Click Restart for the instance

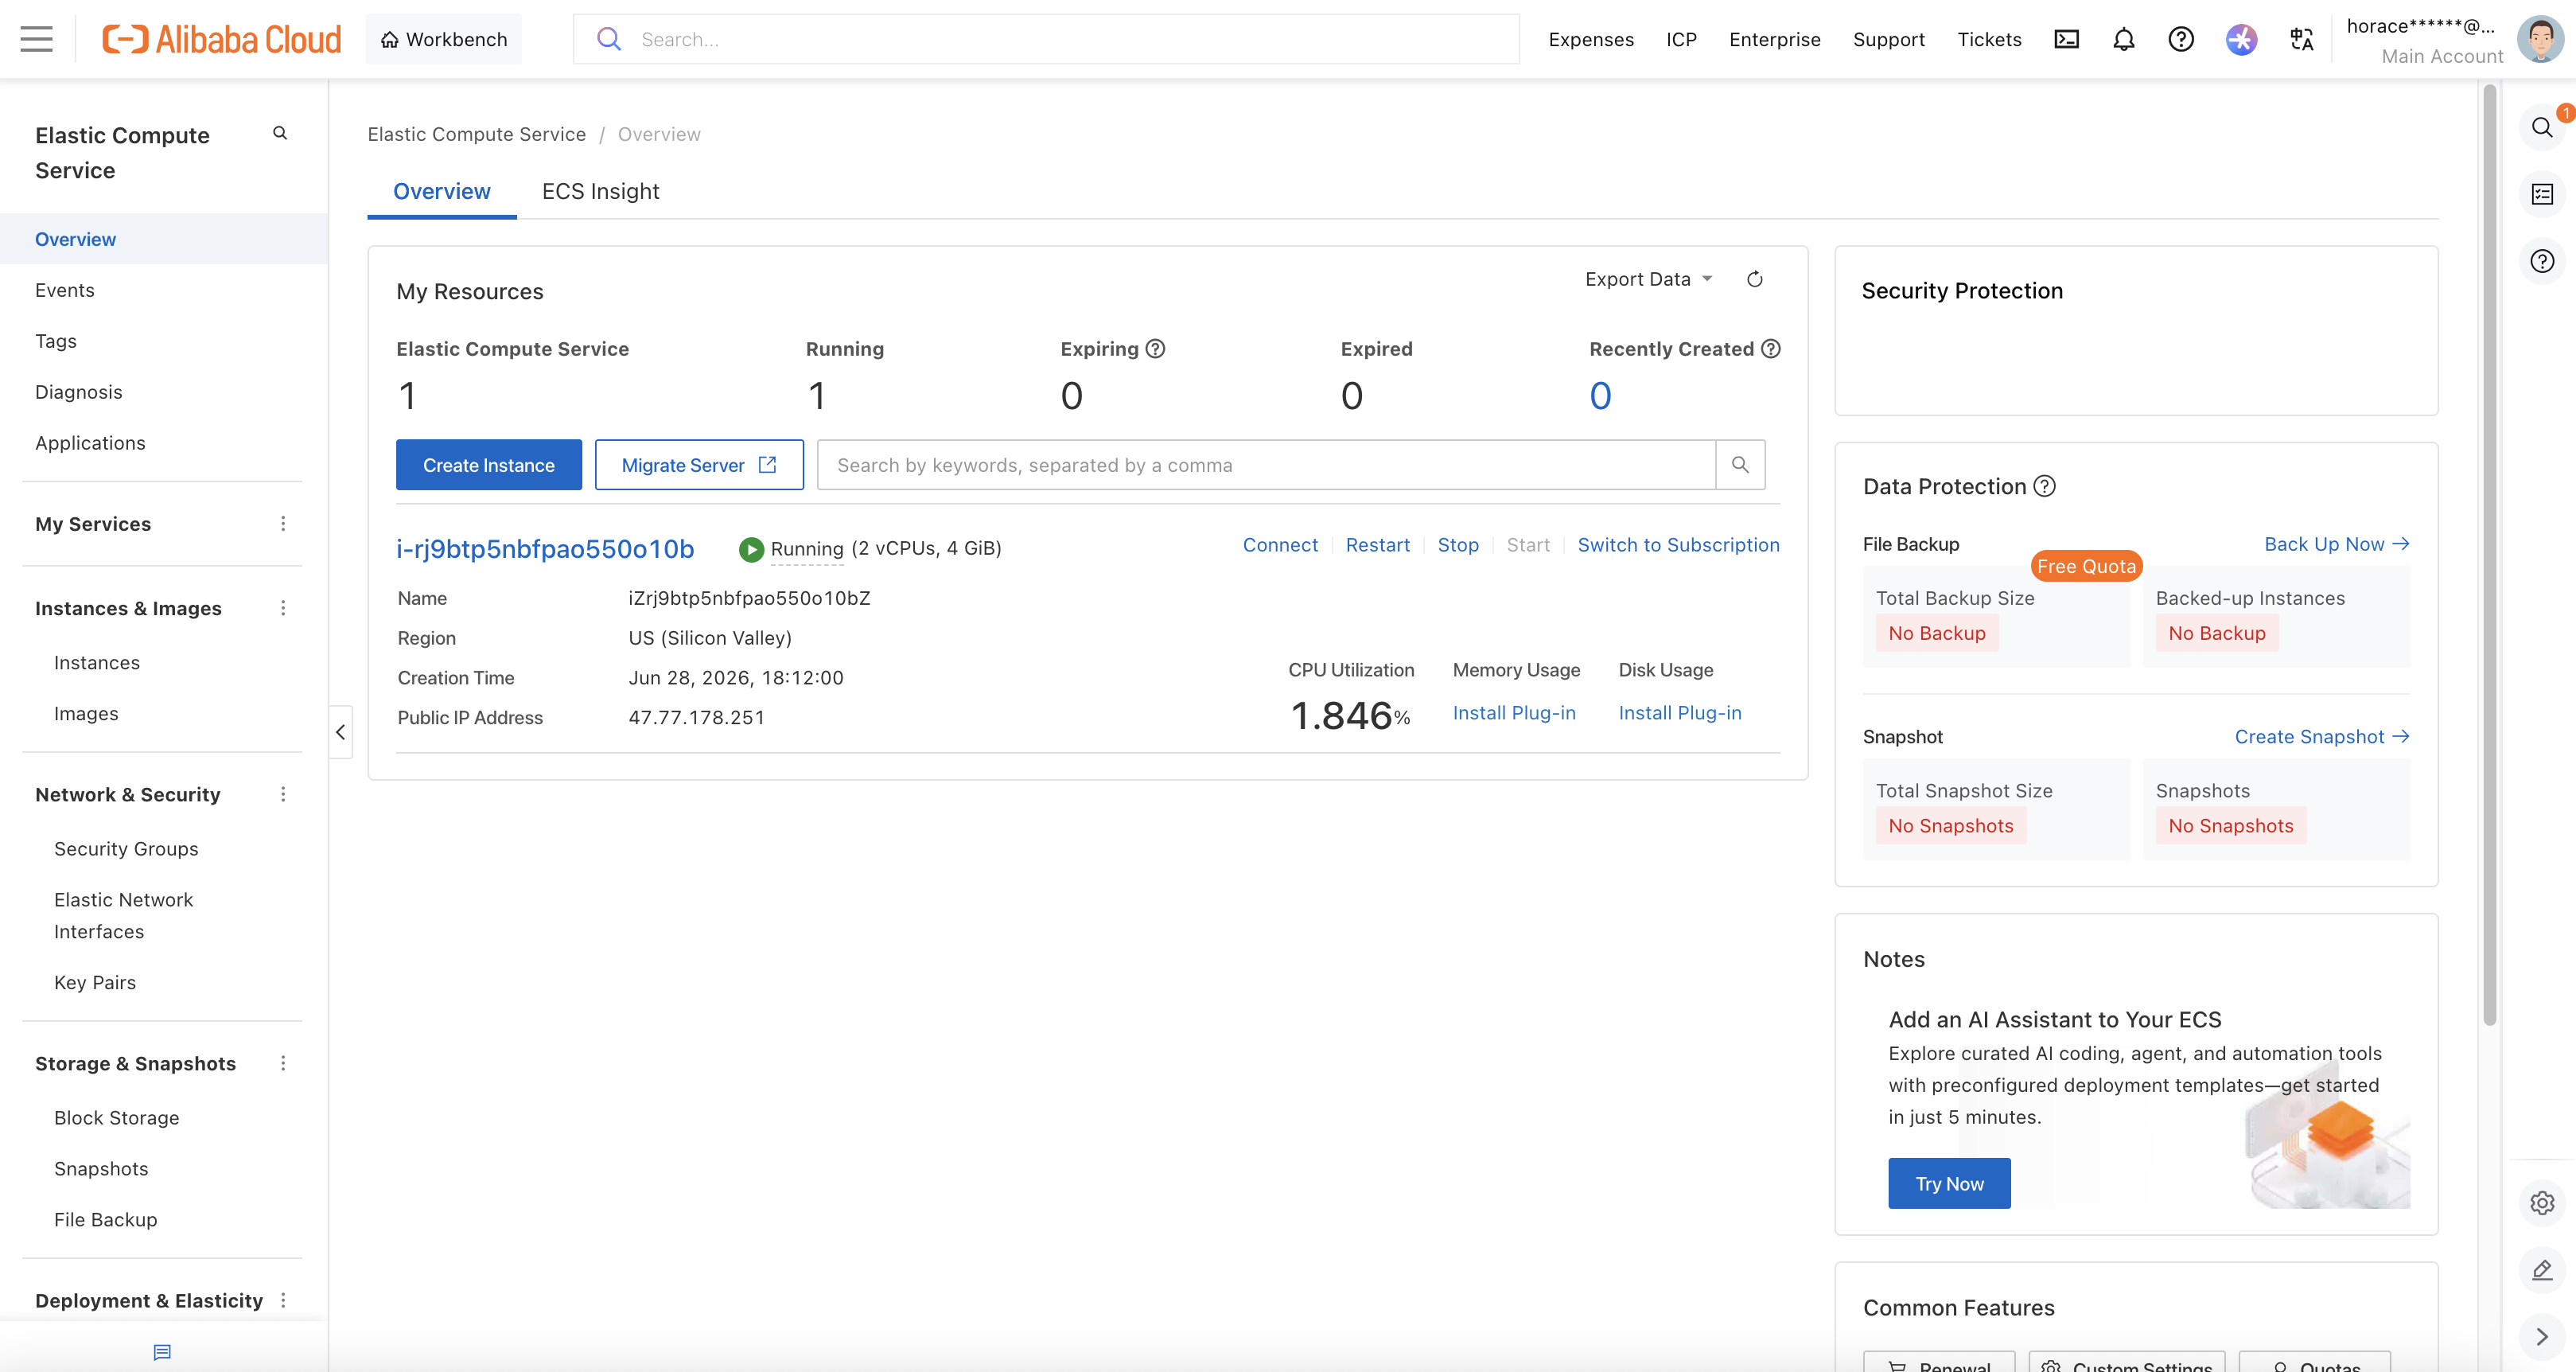click(1377, 545)
